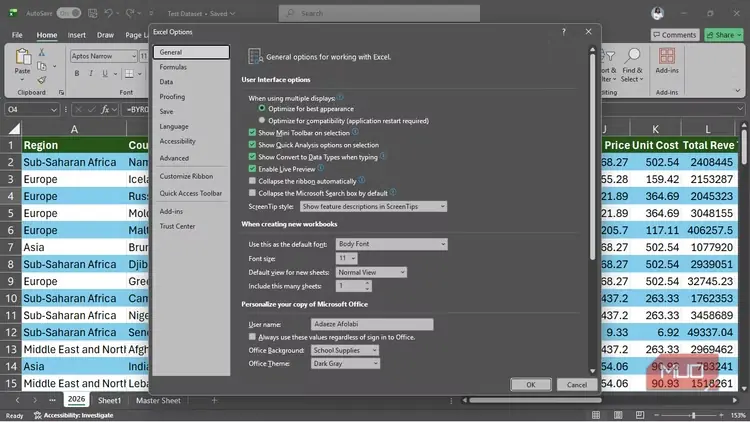Screen dimensions: 750x422
Task: Click the Clipboard dialog launcher icon
Action: click(61, 92)
